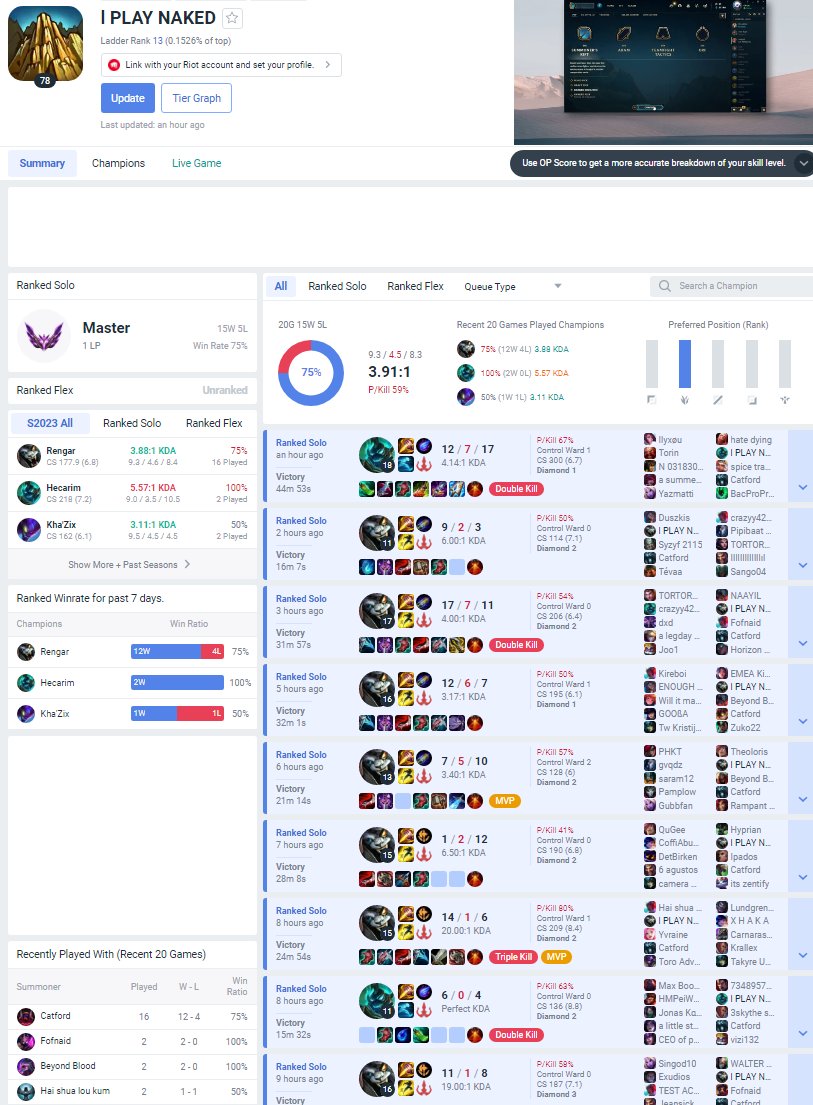This screenshot has height=1105, width=813.
Task: Expand details of the 21m 14s victory match
Action: (x=802, y=799)
